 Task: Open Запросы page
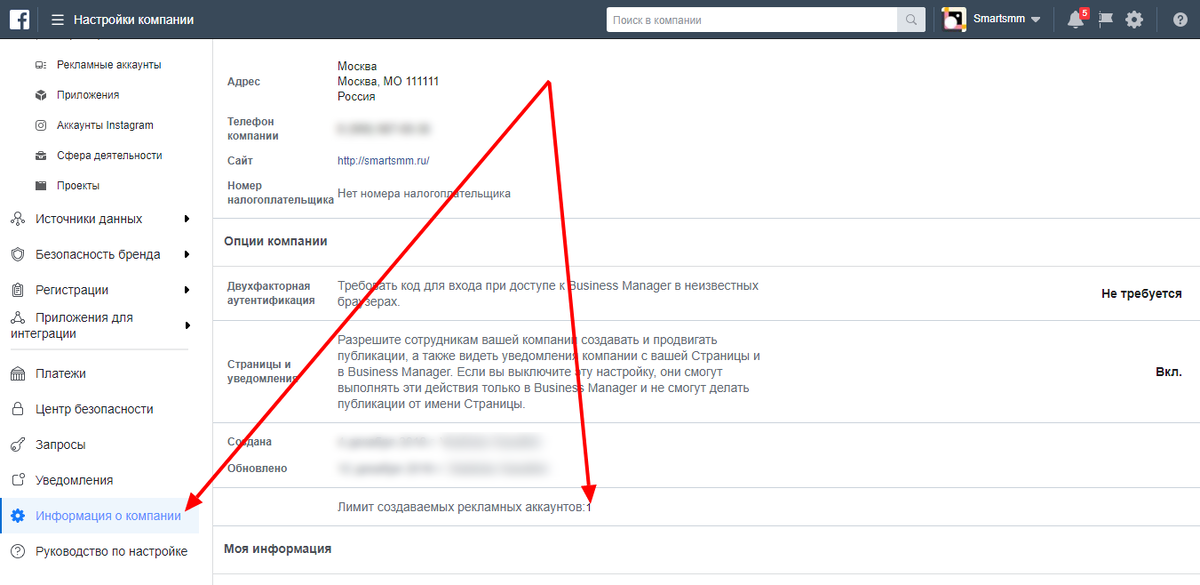coord(60,444)
